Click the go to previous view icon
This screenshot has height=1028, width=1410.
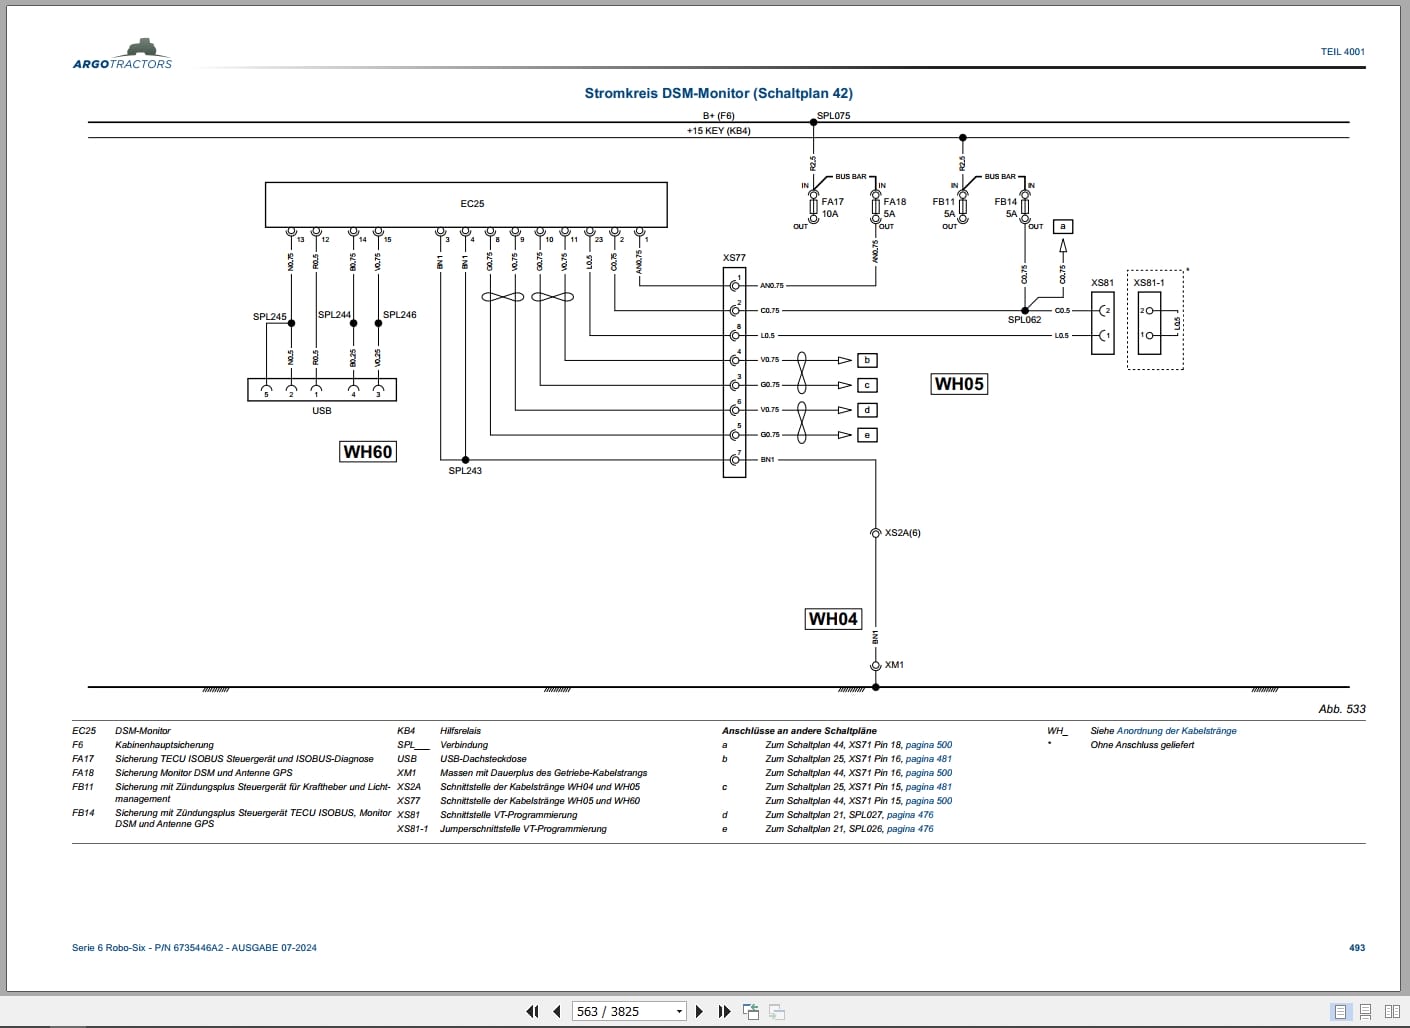click(751, 1011)
